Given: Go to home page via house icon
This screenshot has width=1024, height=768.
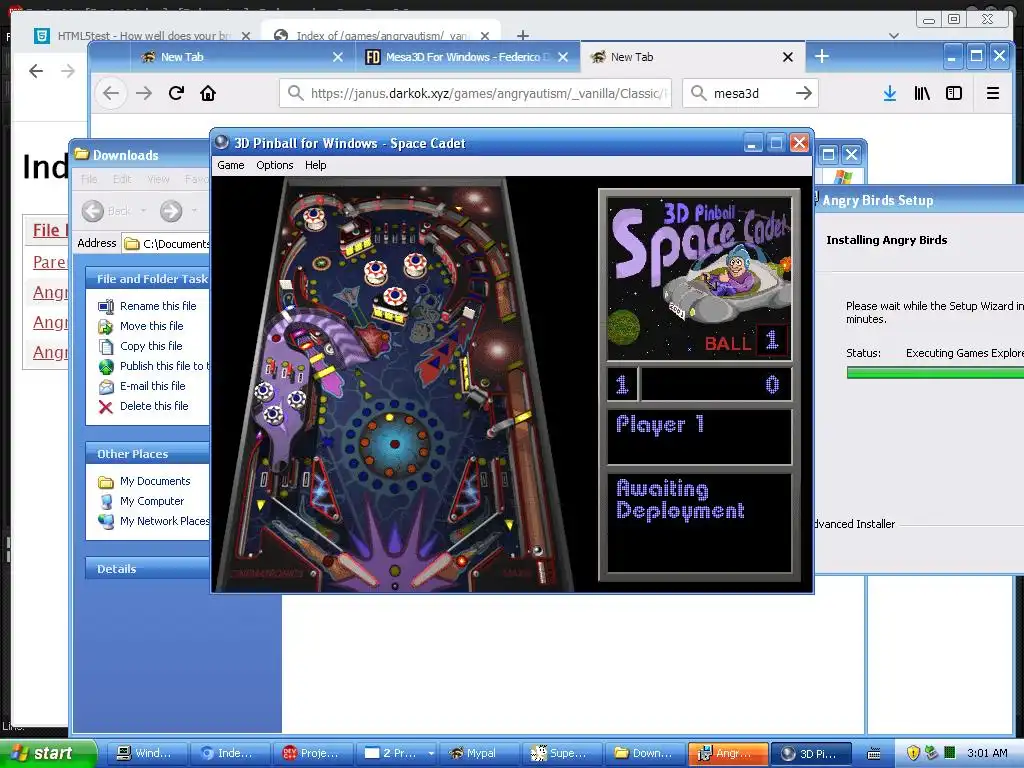Looking at the screenshot, I should pos(208,93).
